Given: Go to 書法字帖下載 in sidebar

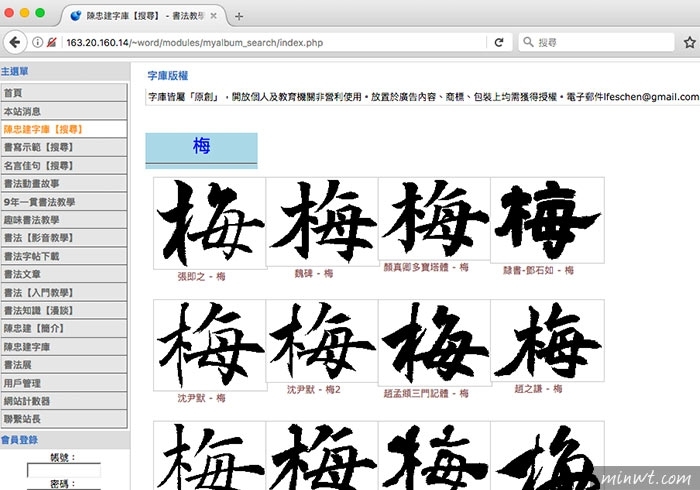Looking at the screenshot, I should click(64, 255).
